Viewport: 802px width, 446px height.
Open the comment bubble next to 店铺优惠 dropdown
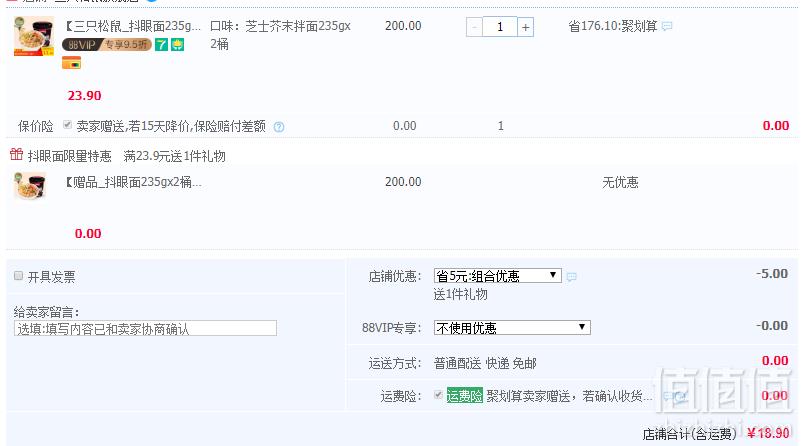pos(571,277)
